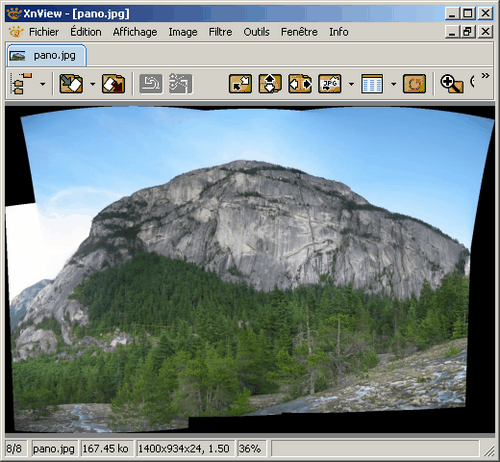
Task: Open the Filtre menu
Action: click(220, 32)
